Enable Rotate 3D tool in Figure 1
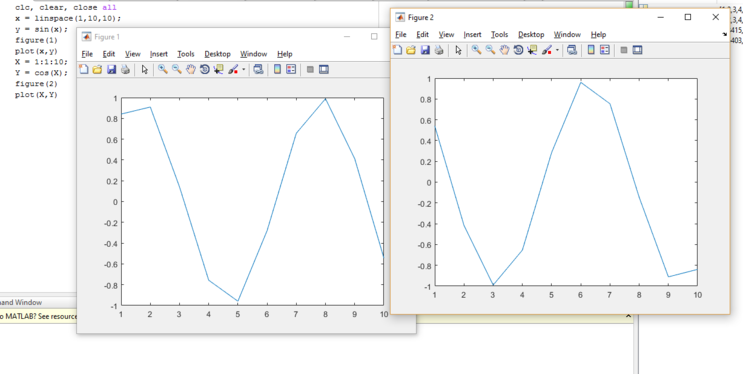Screen dimensions: 743x374 pos(204,70)
